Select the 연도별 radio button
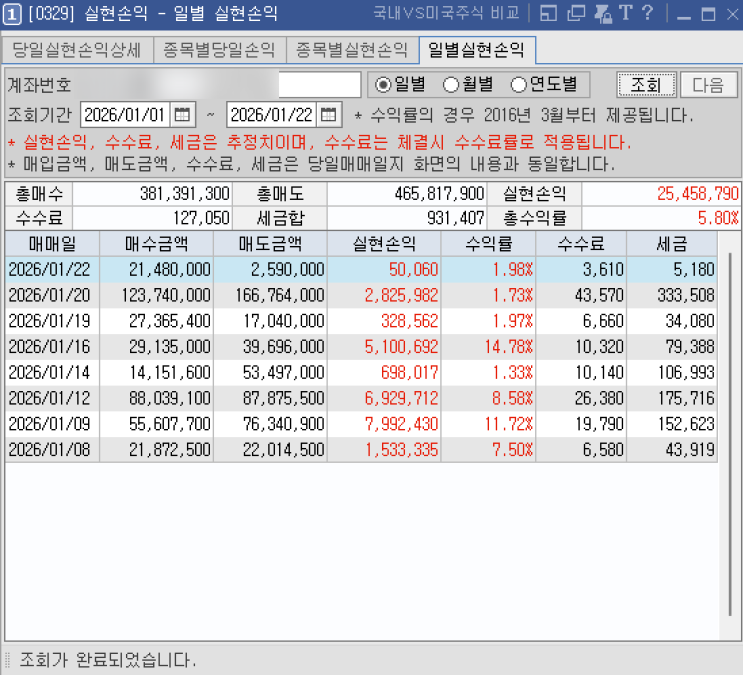This screenshot has width=743, height=675. pos(518,85)
